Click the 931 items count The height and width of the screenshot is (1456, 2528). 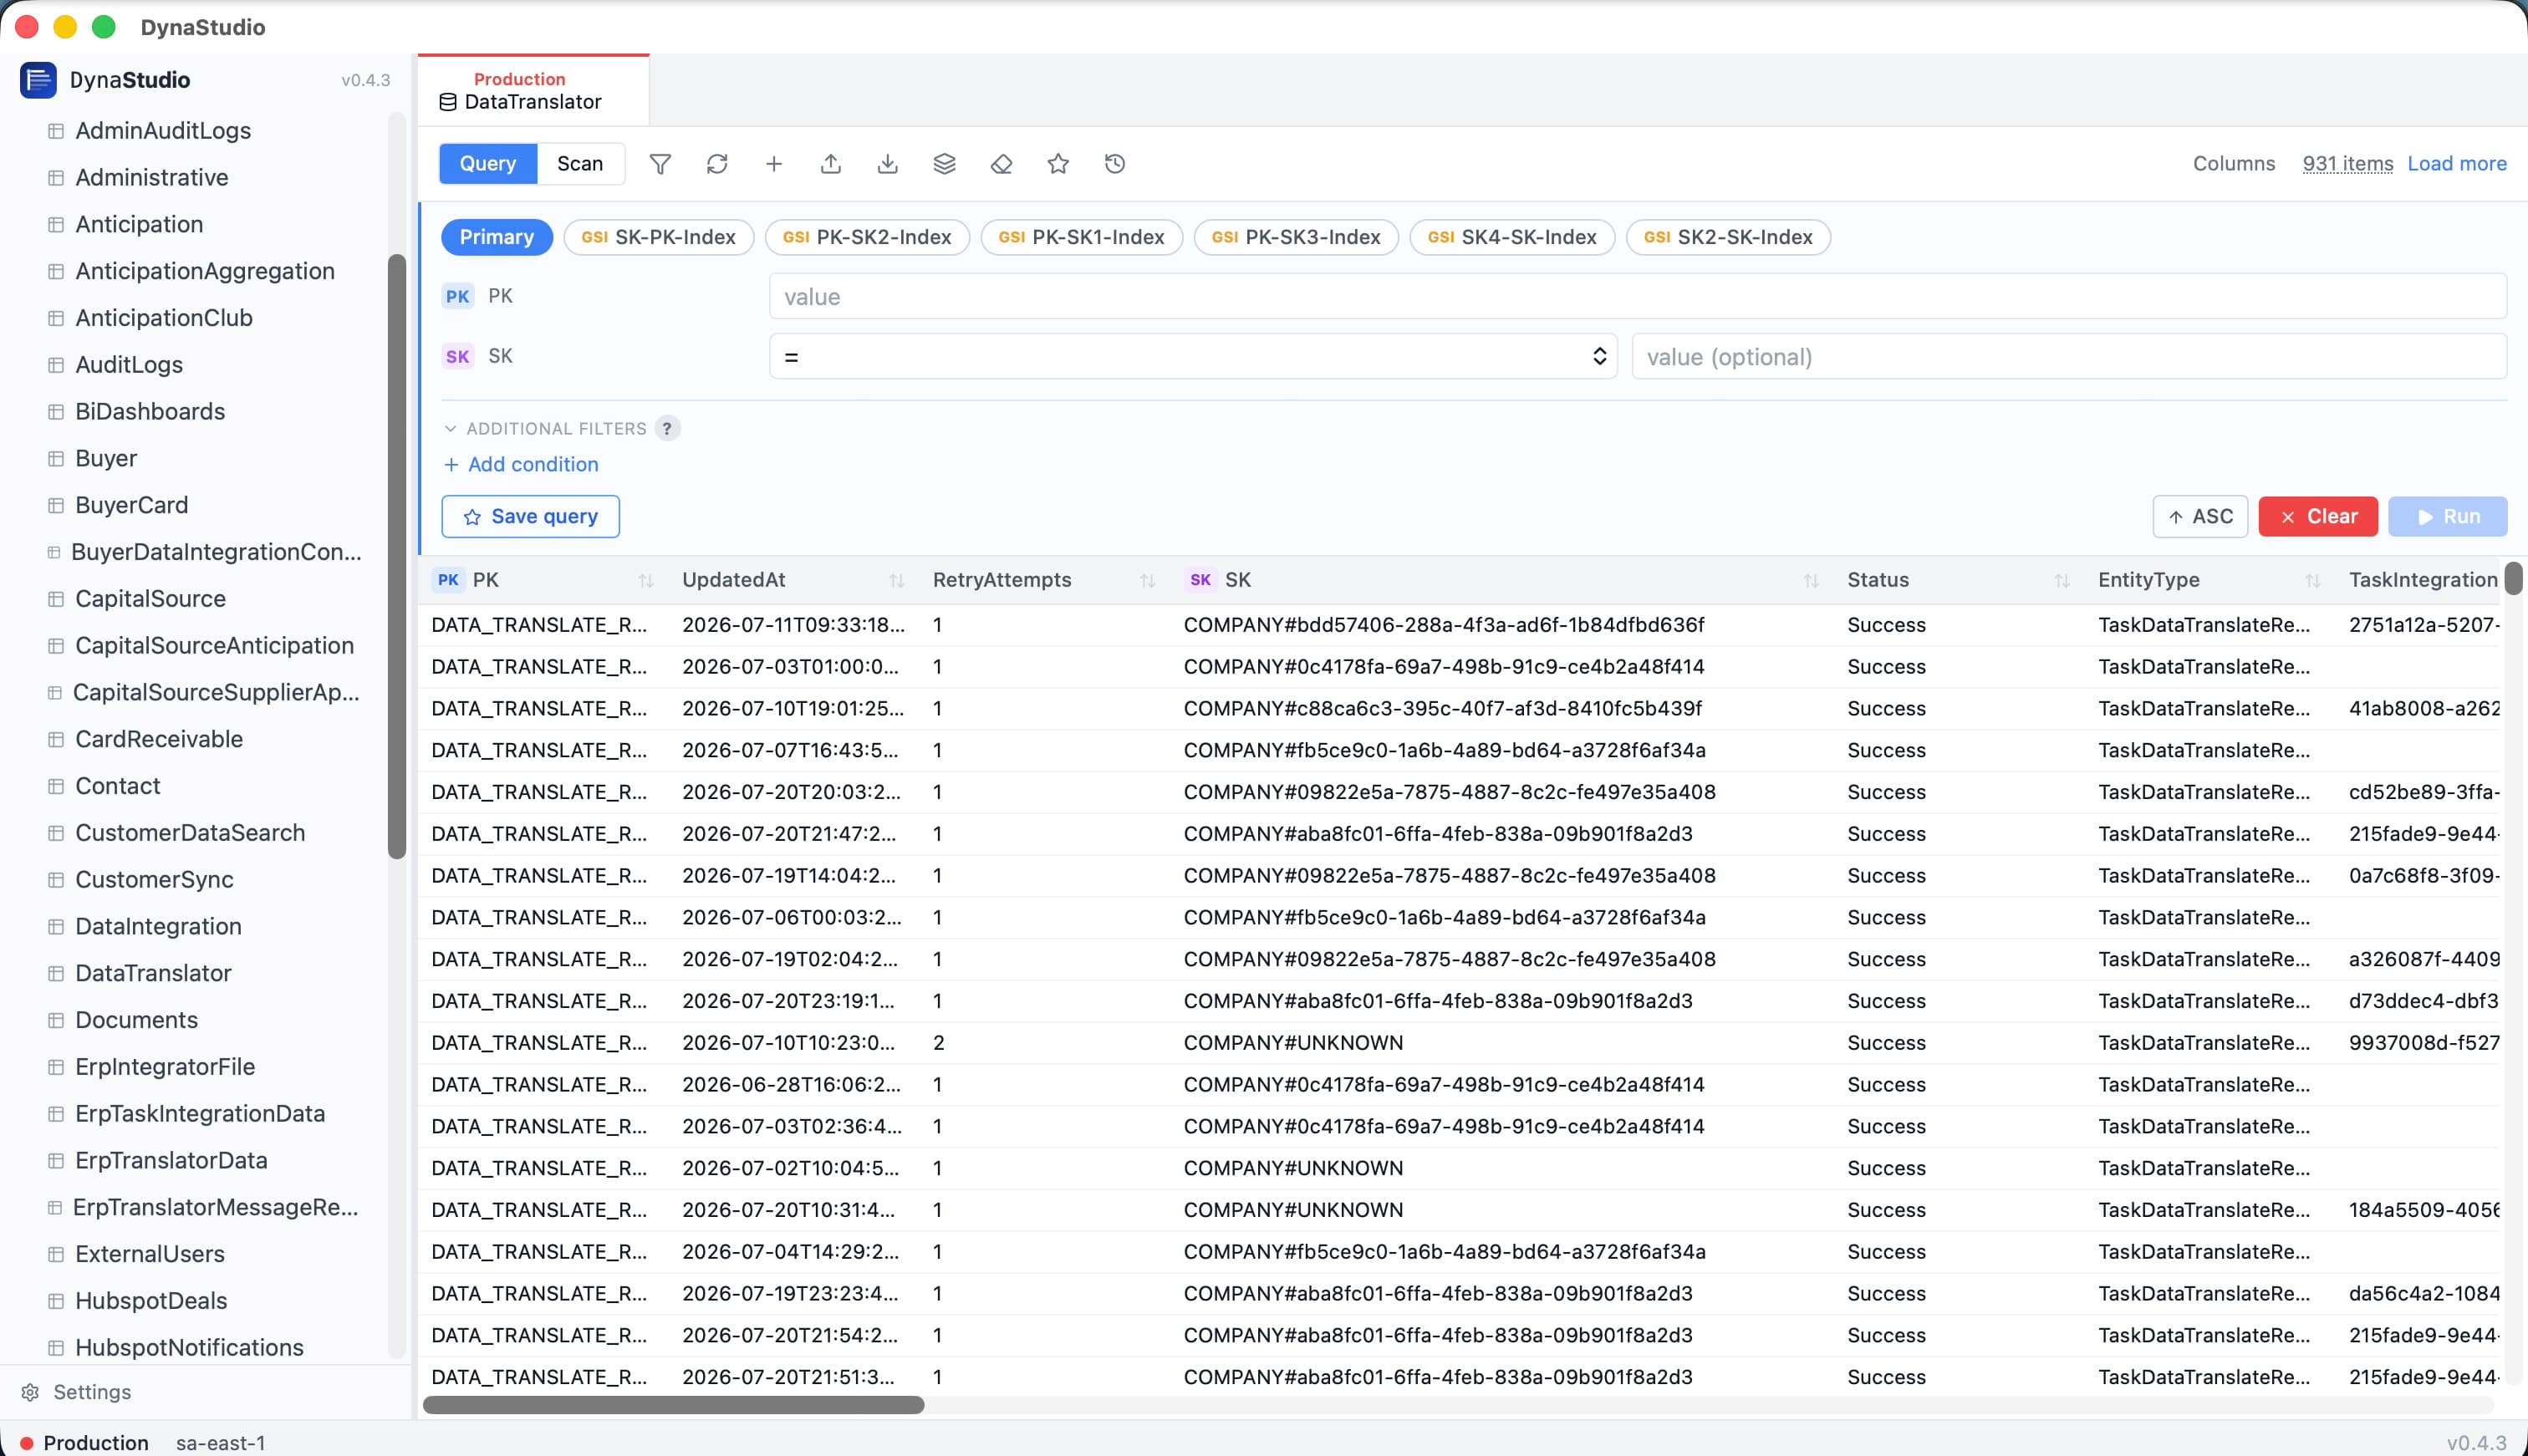point(2347,164)
